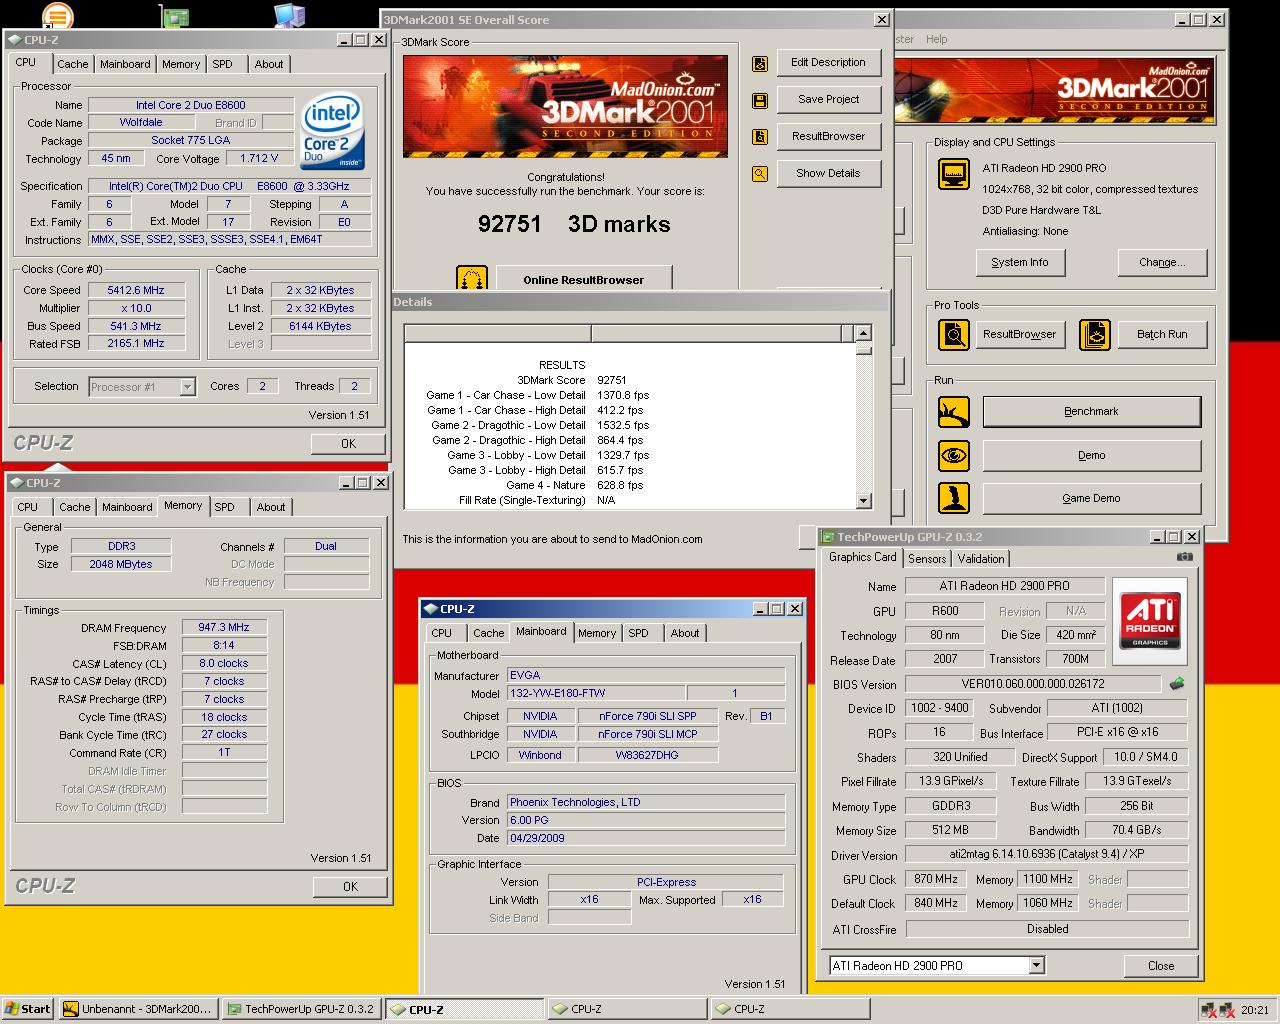
Task: Open the Help menu in 3DMark2001
Action: [937, 39]
